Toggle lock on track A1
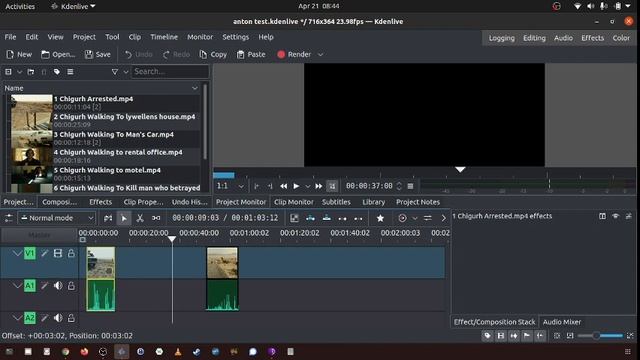The height and width of the screenshot is (360, 640). 71,286
